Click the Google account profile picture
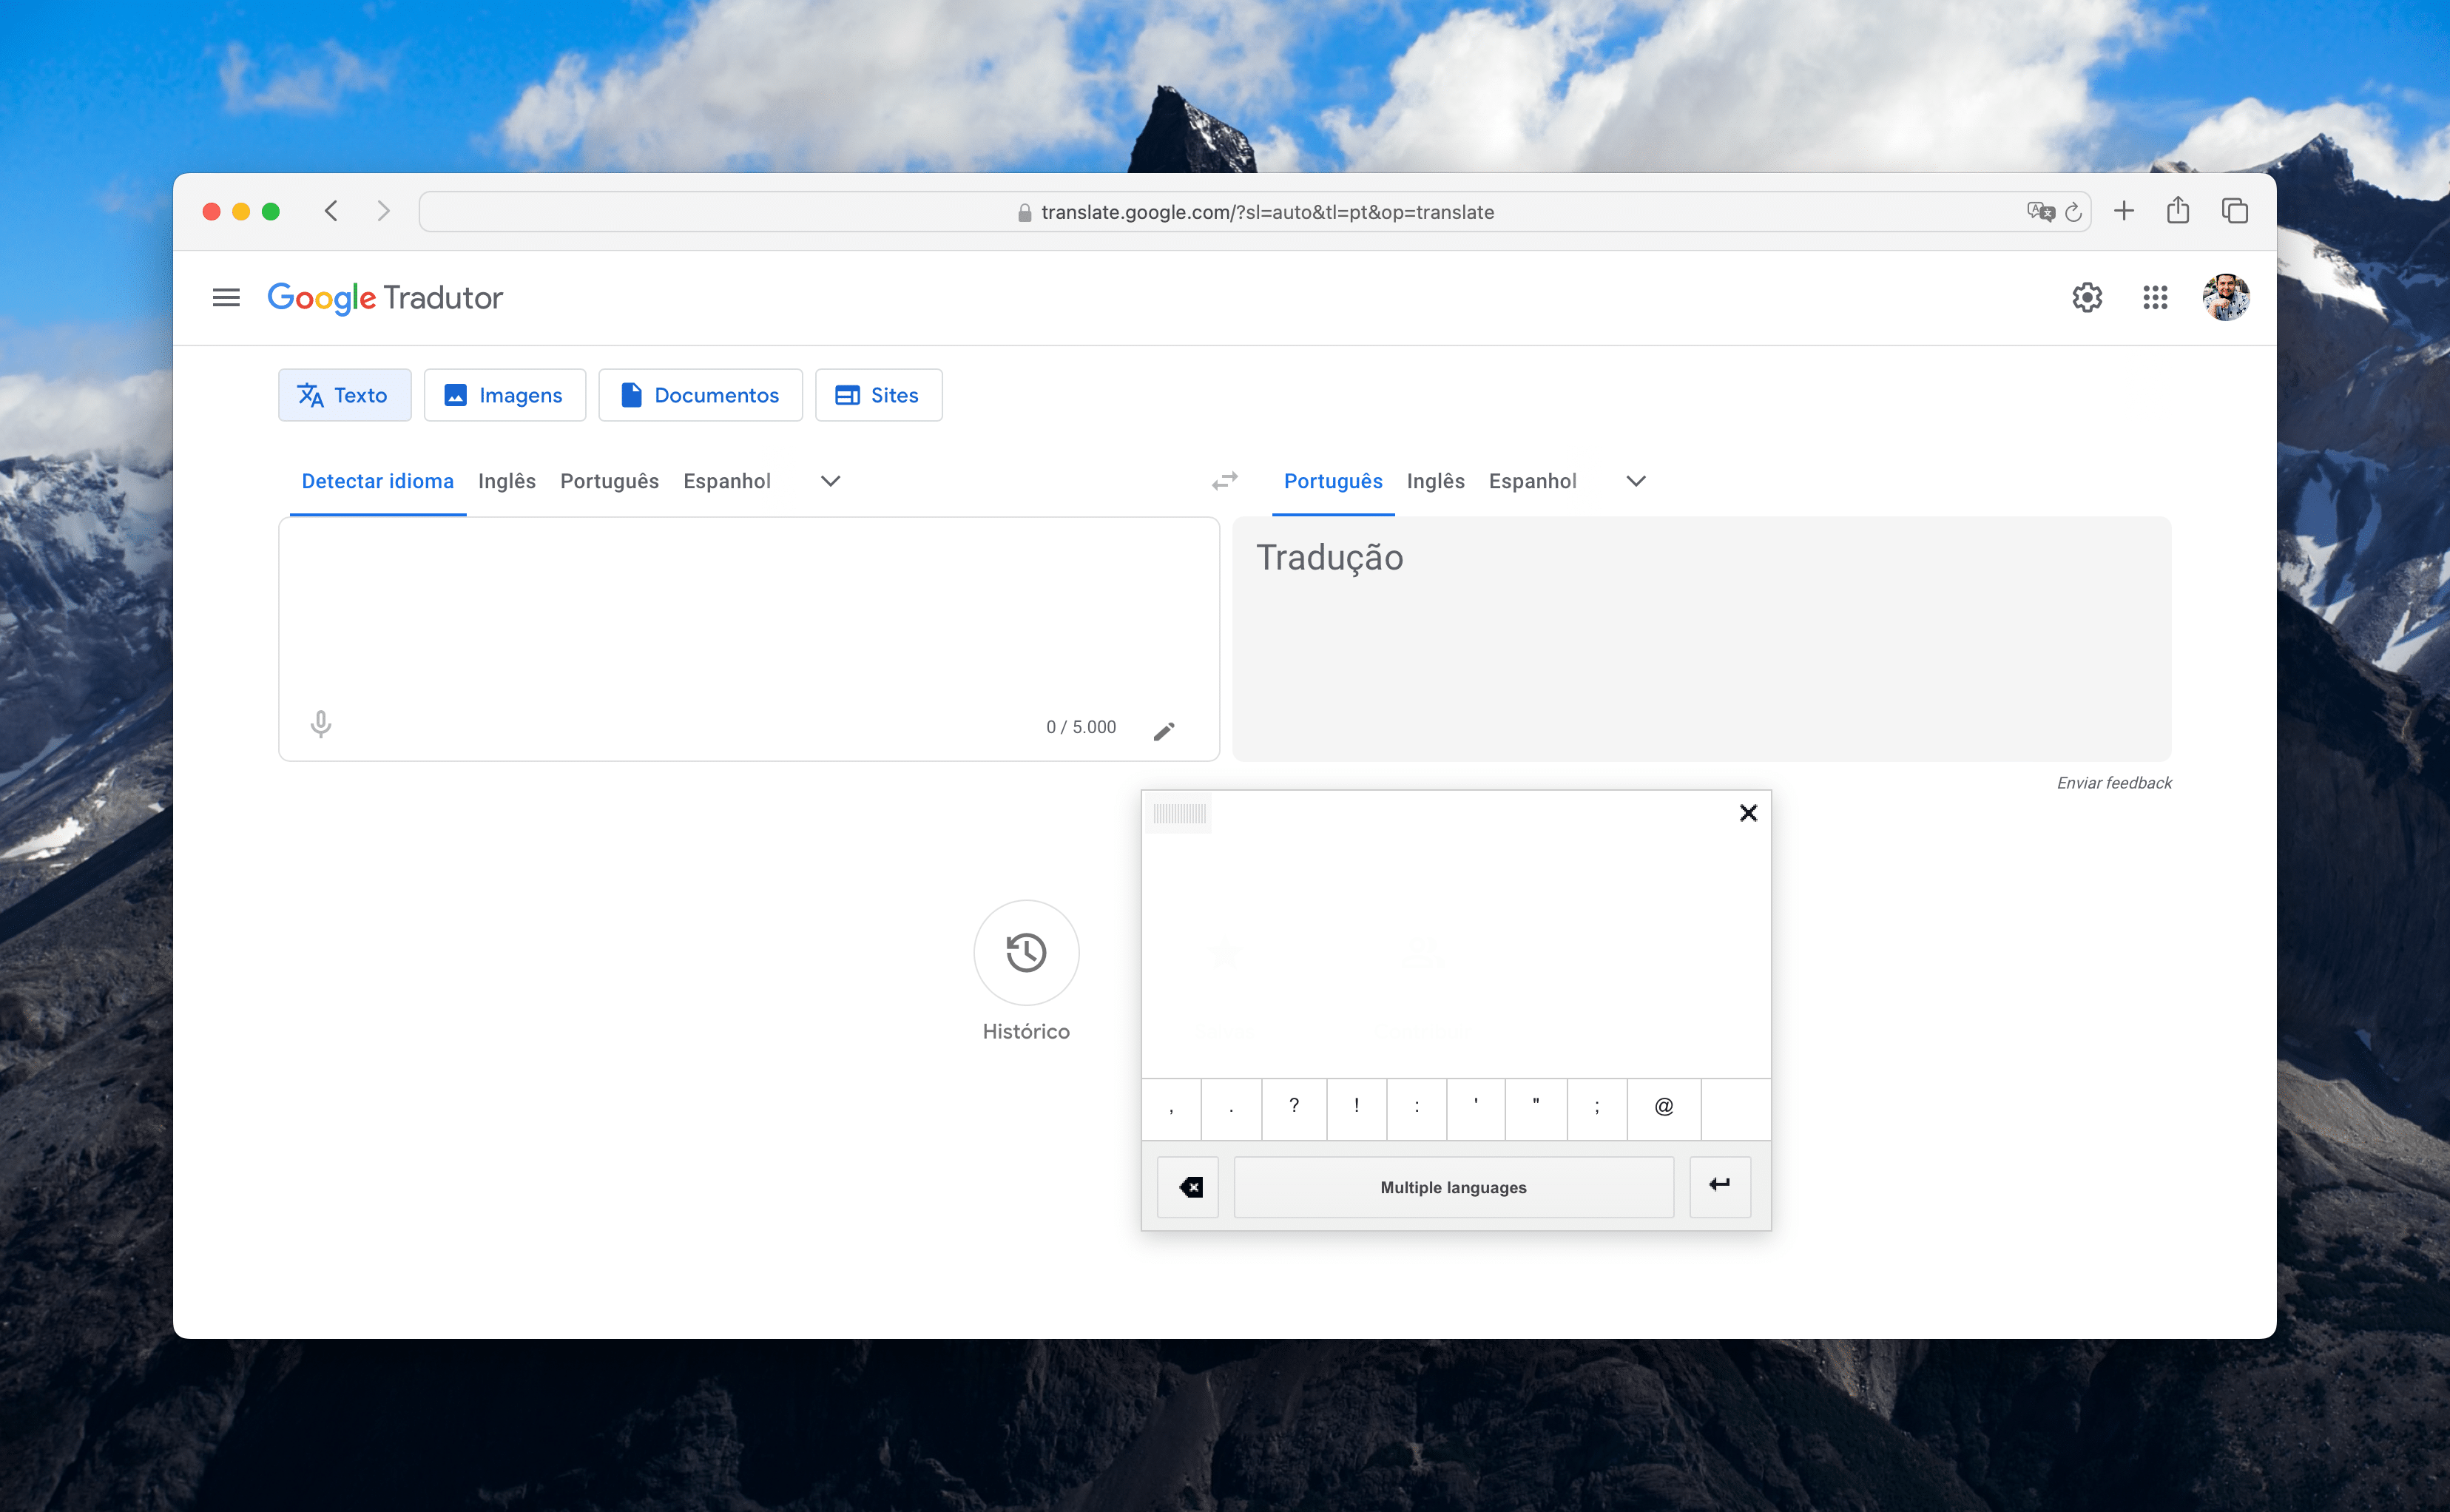Screen dimensions: 2450x1512 [2225, 297]
